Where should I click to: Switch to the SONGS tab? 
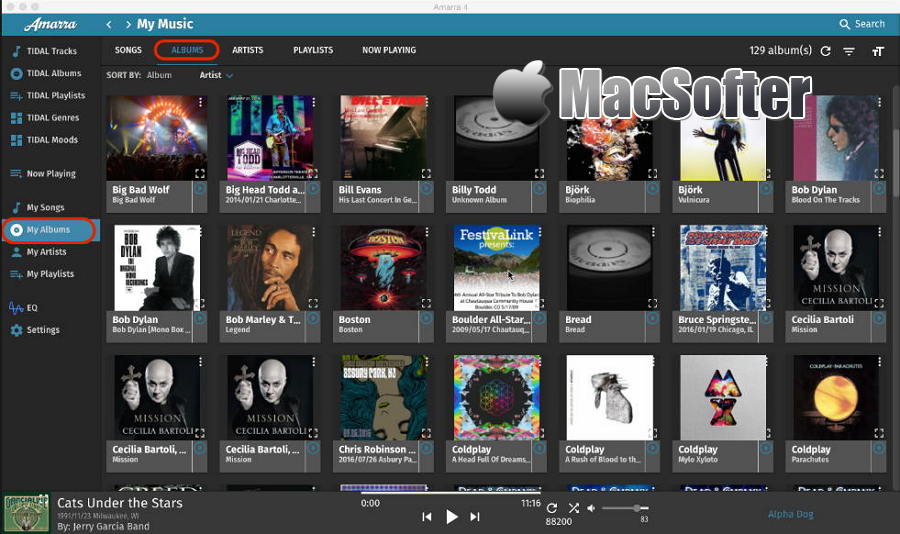point(128,50)
